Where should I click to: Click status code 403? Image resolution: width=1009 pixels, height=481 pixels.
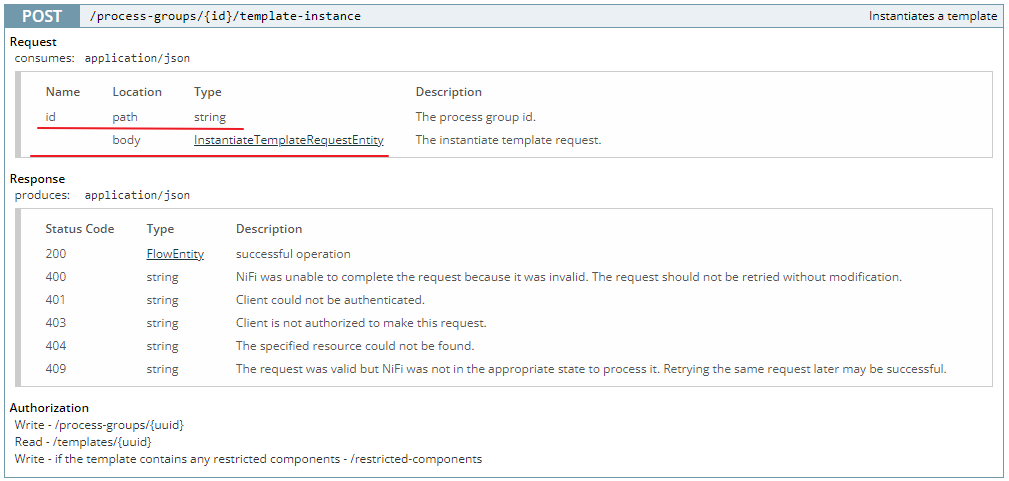56,323
